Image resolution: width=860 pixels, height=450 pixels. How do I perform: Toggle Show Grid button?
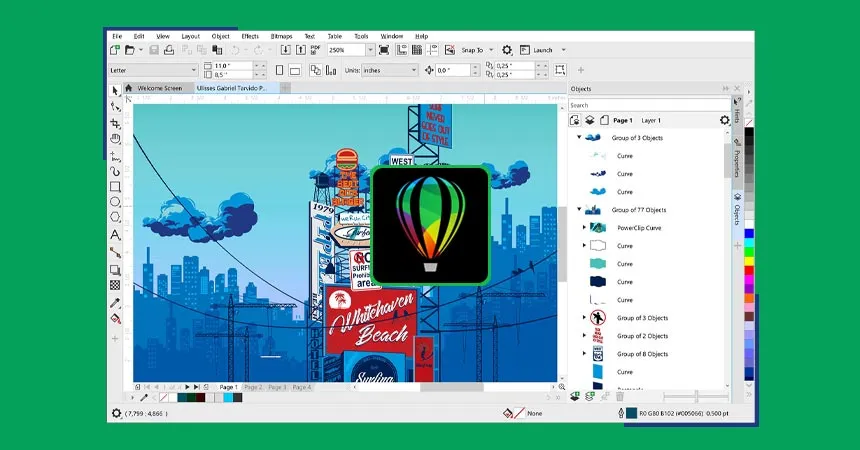(x=417, y=50)
